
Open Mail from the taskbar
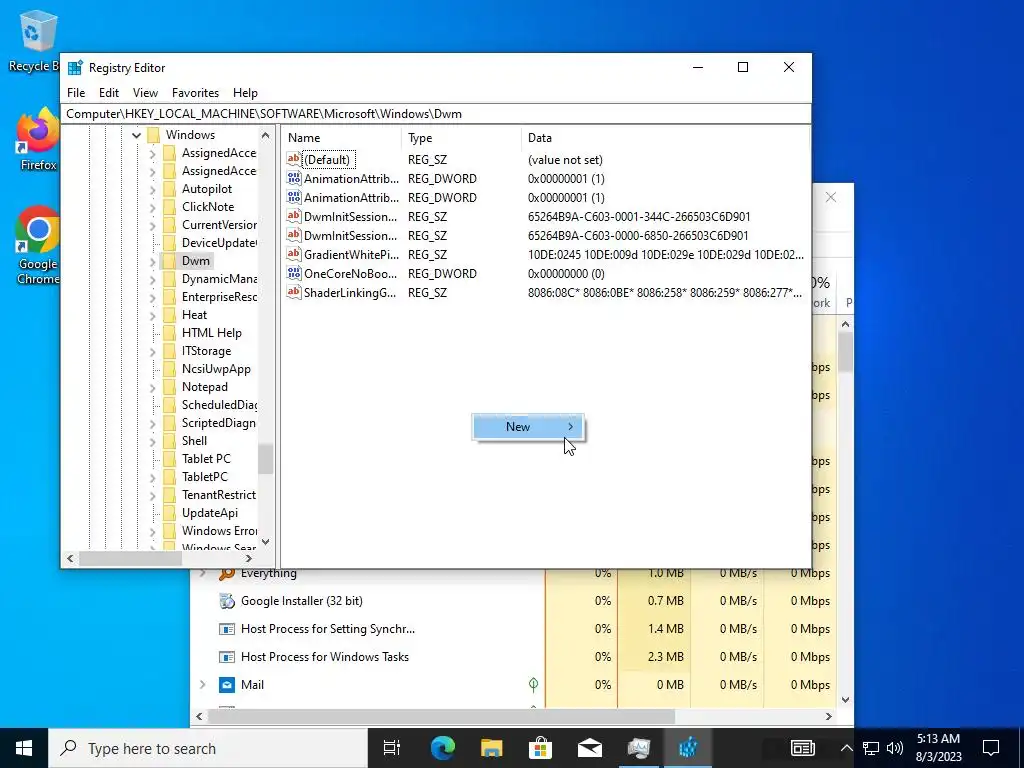click(x=589, y=748)
